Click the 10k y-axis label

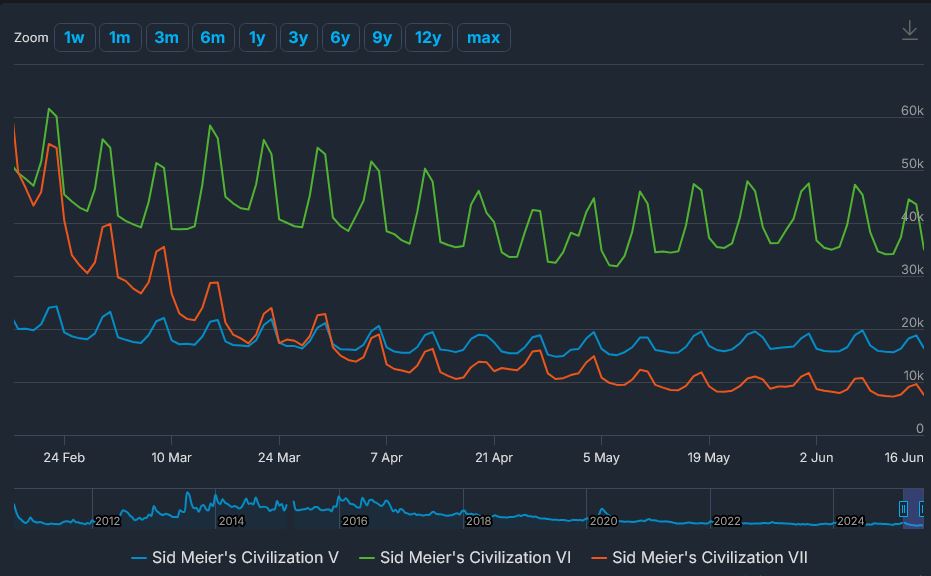[913, 375]
